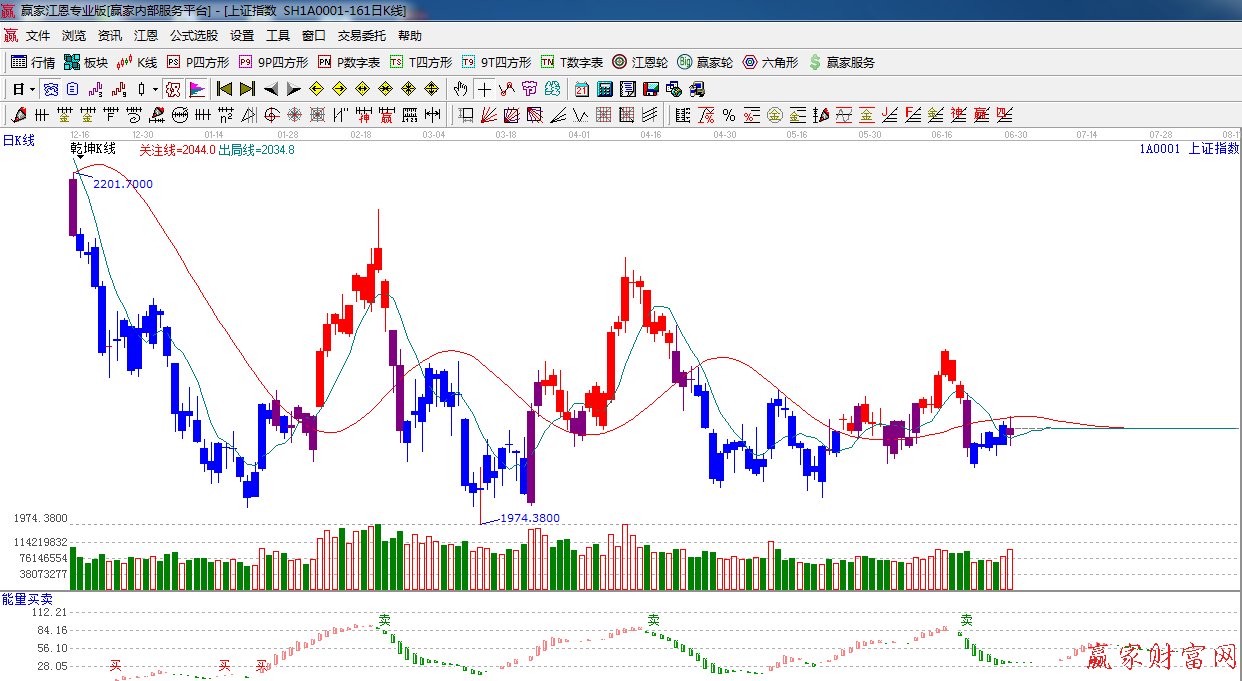Click the P四方形 toolbar button

point(199,62)
